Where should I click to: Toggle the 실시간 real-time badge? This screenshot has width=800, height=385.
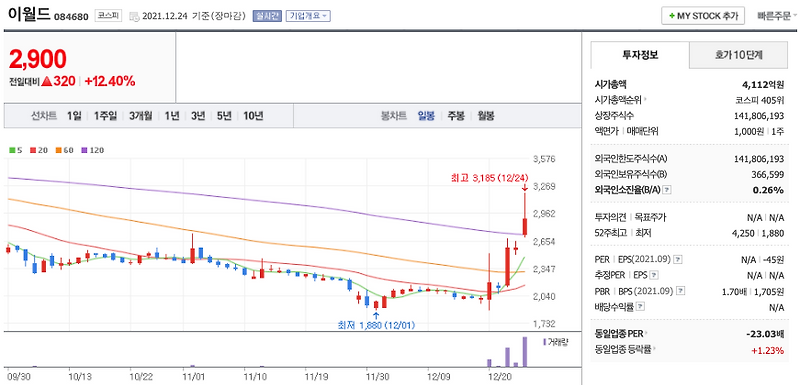click(x=267, y=16)
